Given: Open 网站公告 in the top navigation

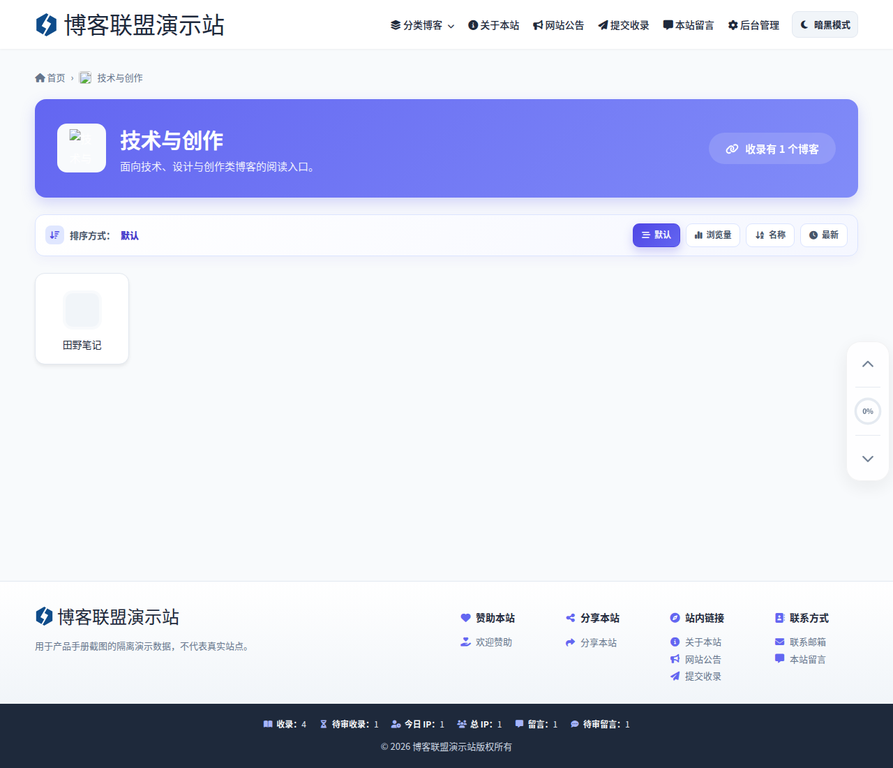Looking at the screenshot, I should [x=558, y=25].
